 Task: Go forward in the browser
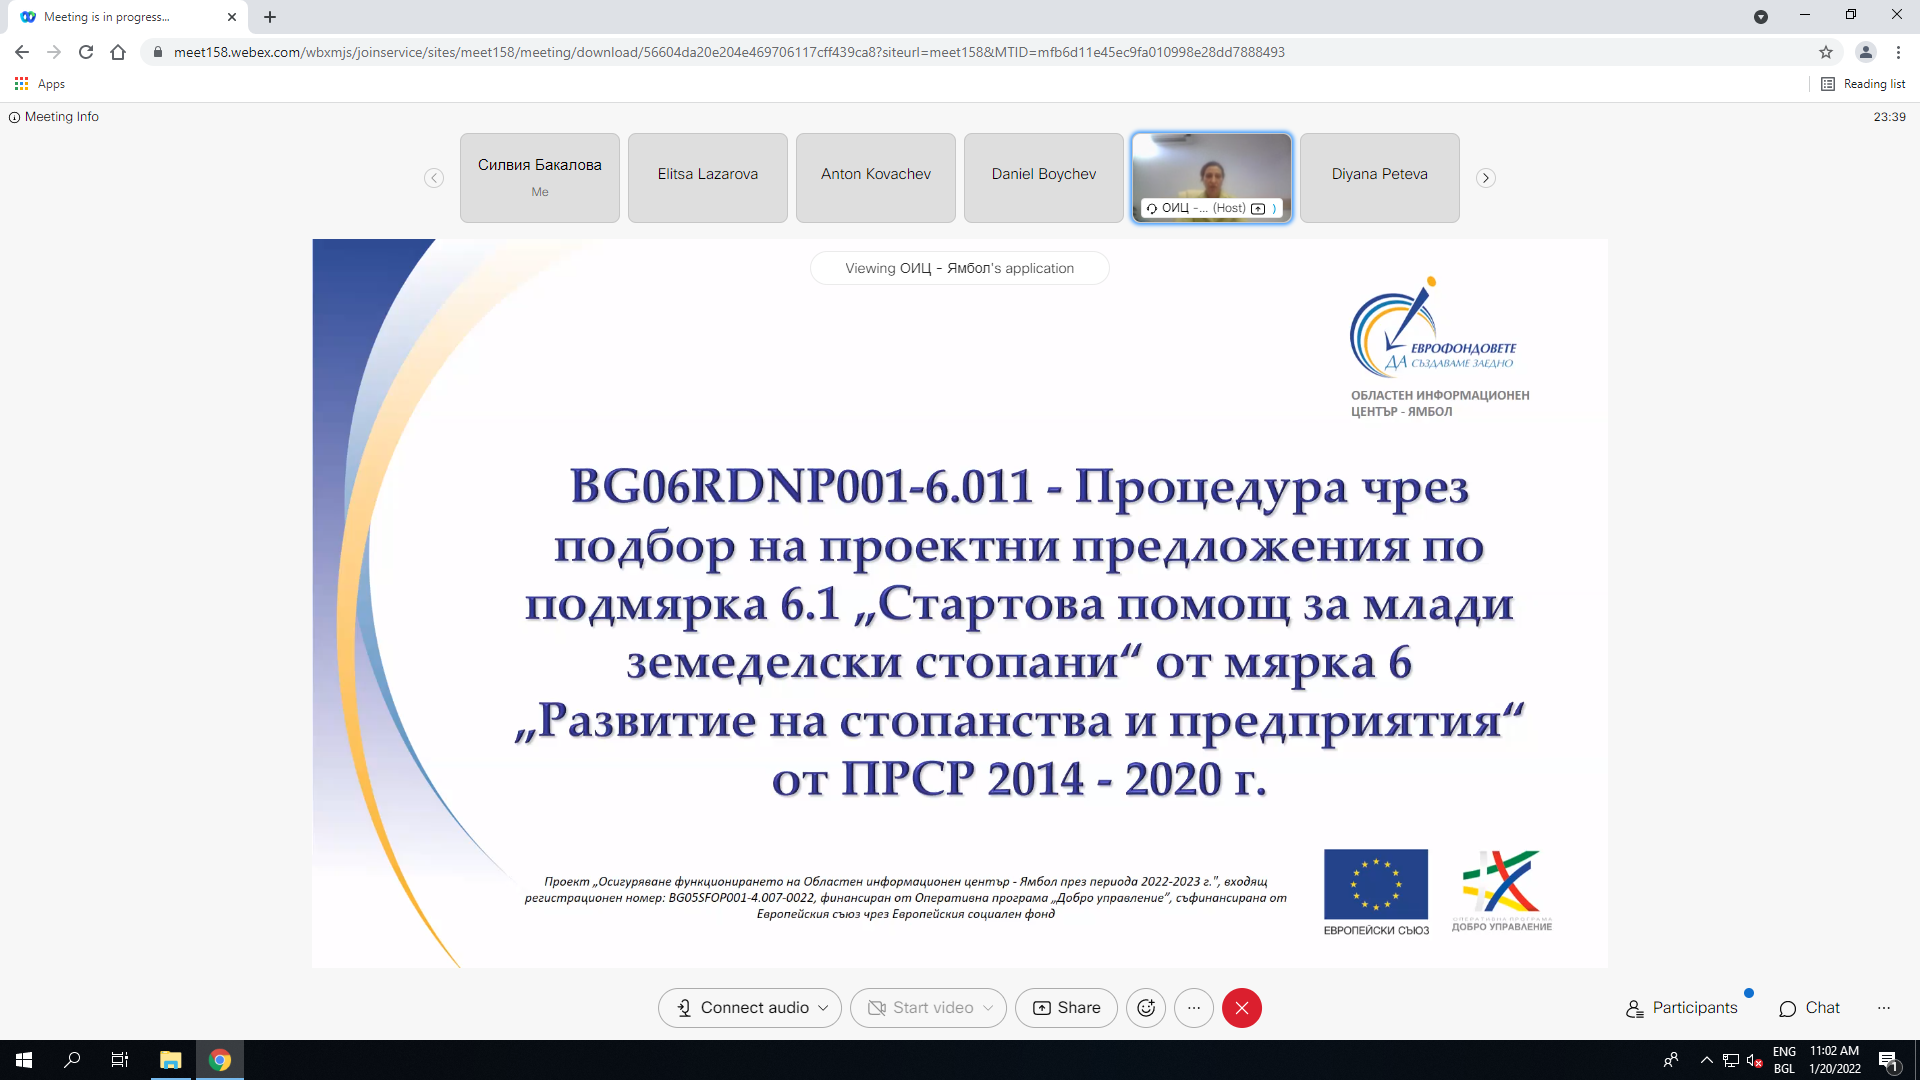coord(54,52)
